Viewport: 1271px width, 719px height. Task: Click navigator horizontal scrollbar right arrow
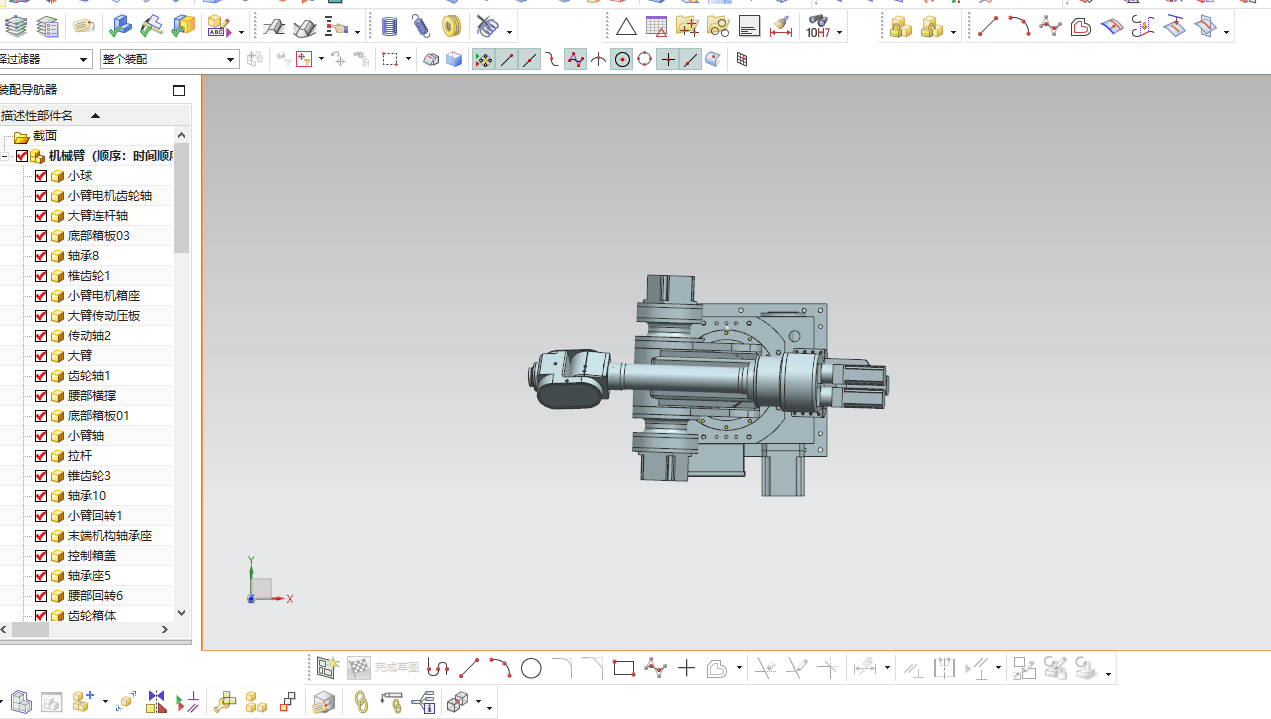(x=166, y=630)
